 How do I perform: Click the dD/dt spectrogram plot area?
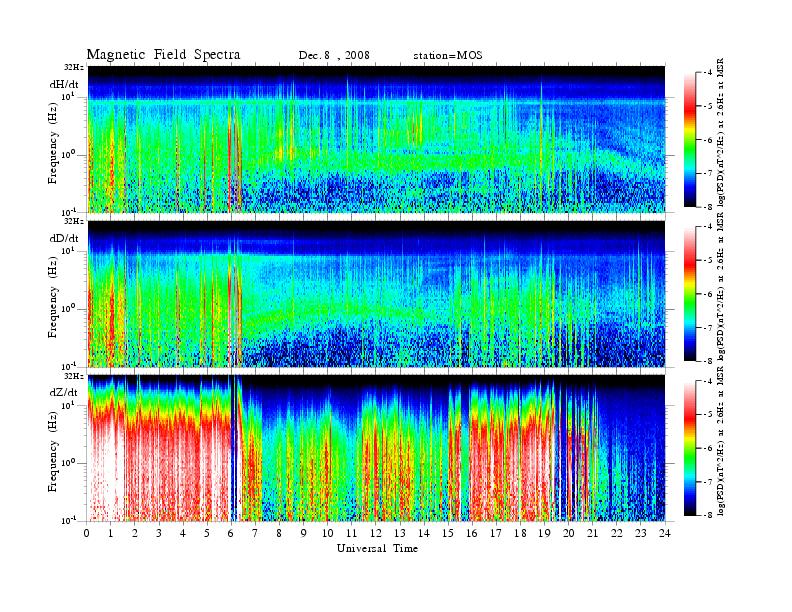[x=376, y=294]
